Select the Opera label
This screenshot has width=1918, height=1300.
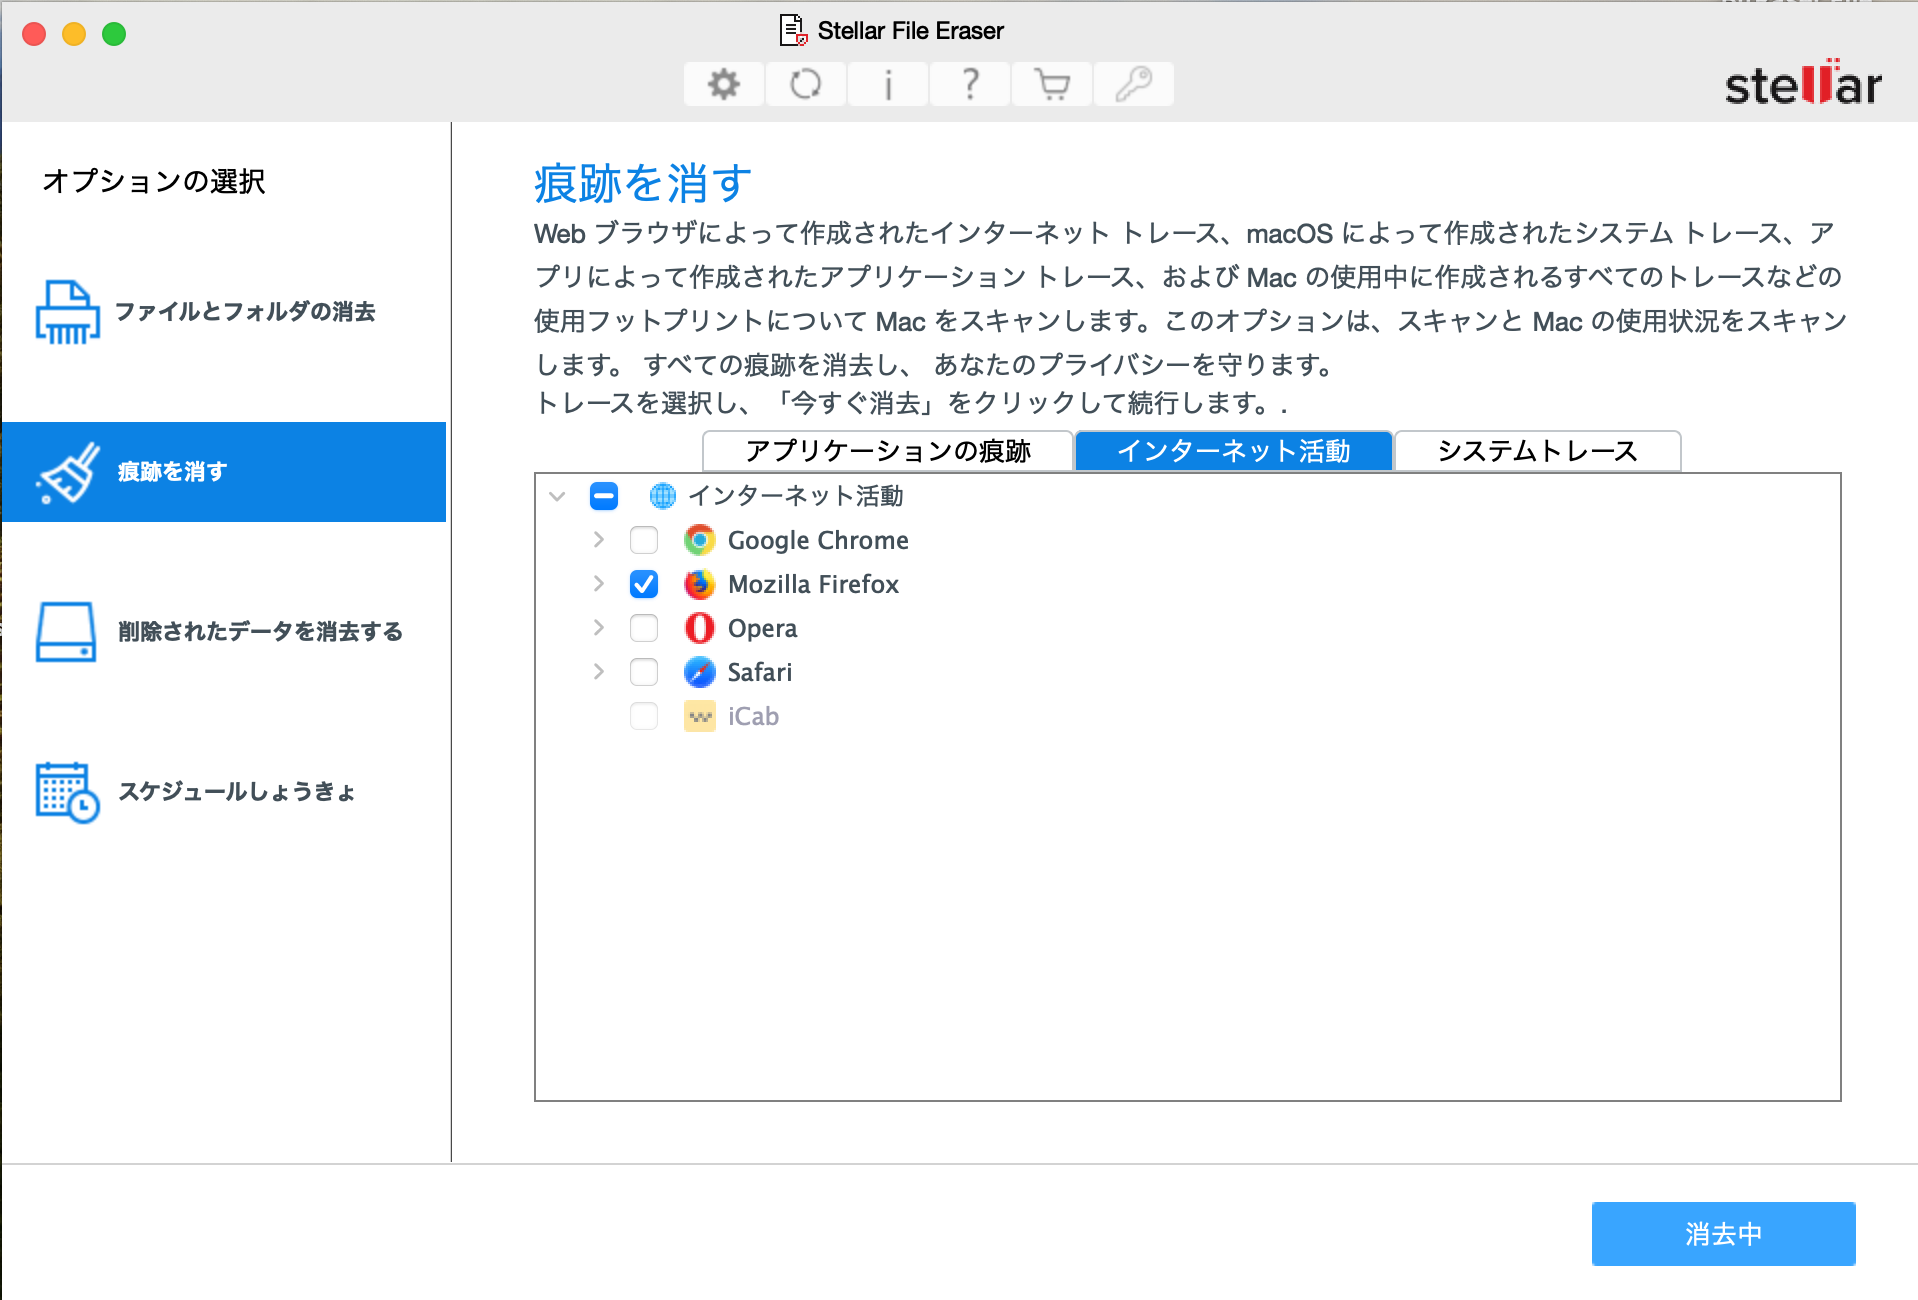coord(762,628)
